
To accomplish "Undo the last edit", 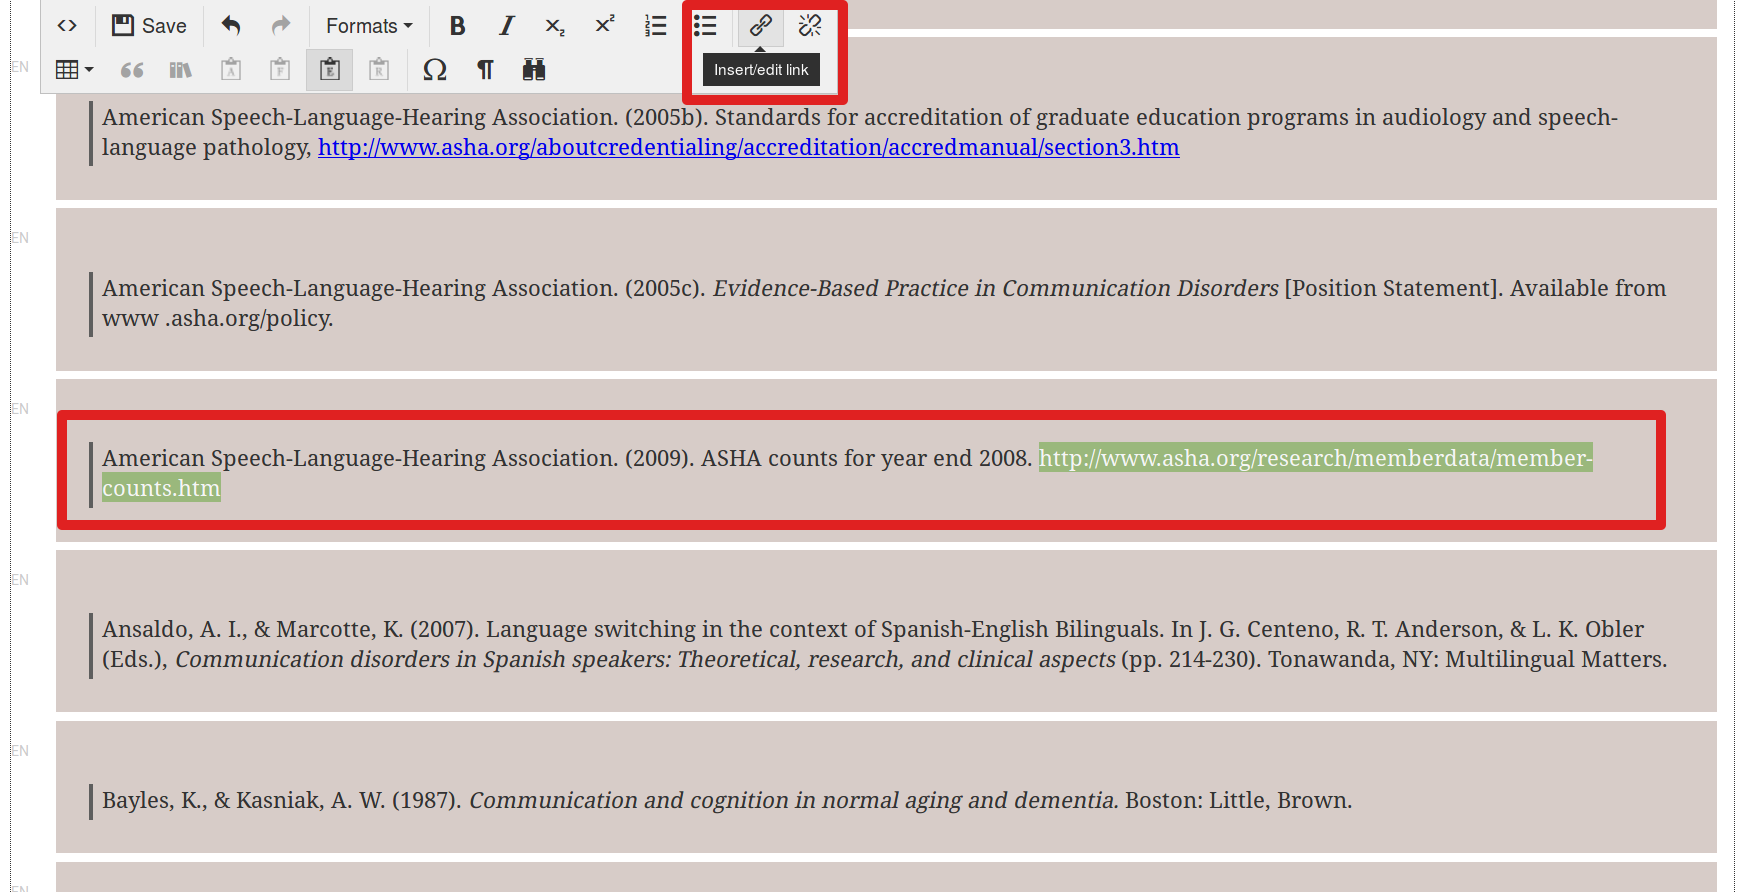I will [231, 26].
